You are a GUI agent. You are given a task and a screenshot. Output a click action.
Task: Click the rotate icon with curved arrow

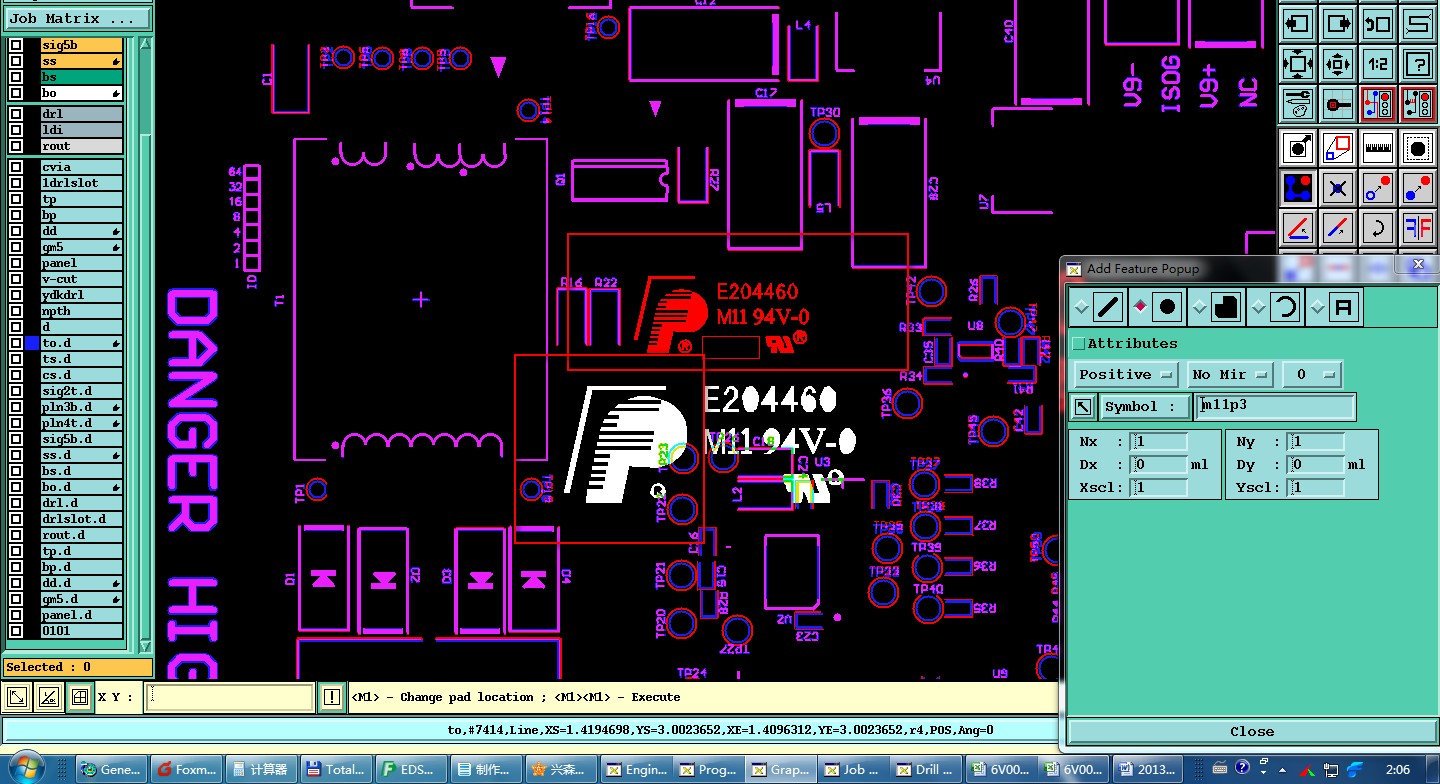[1378, 228]
